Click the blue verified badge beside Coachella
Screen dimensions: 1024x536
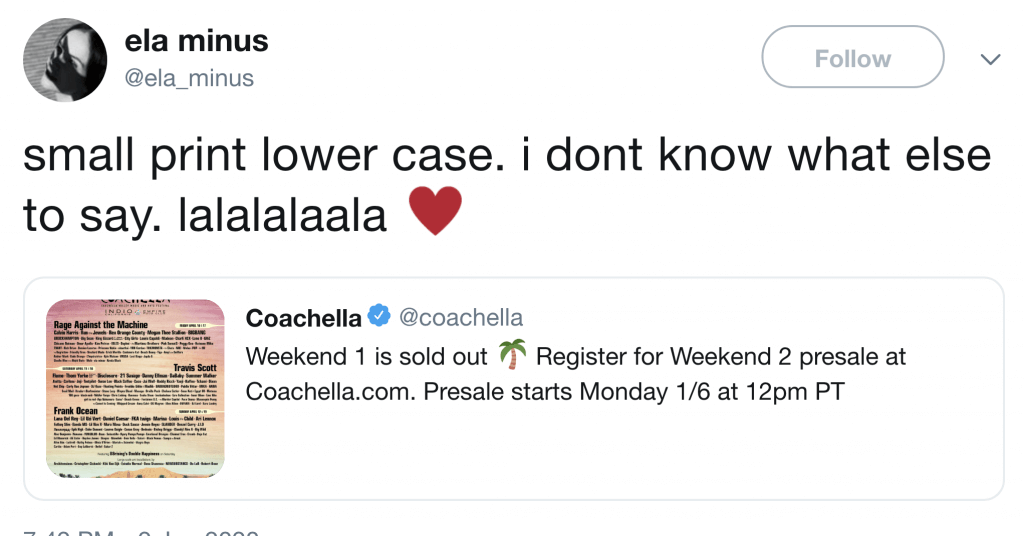tap(379, 318)
